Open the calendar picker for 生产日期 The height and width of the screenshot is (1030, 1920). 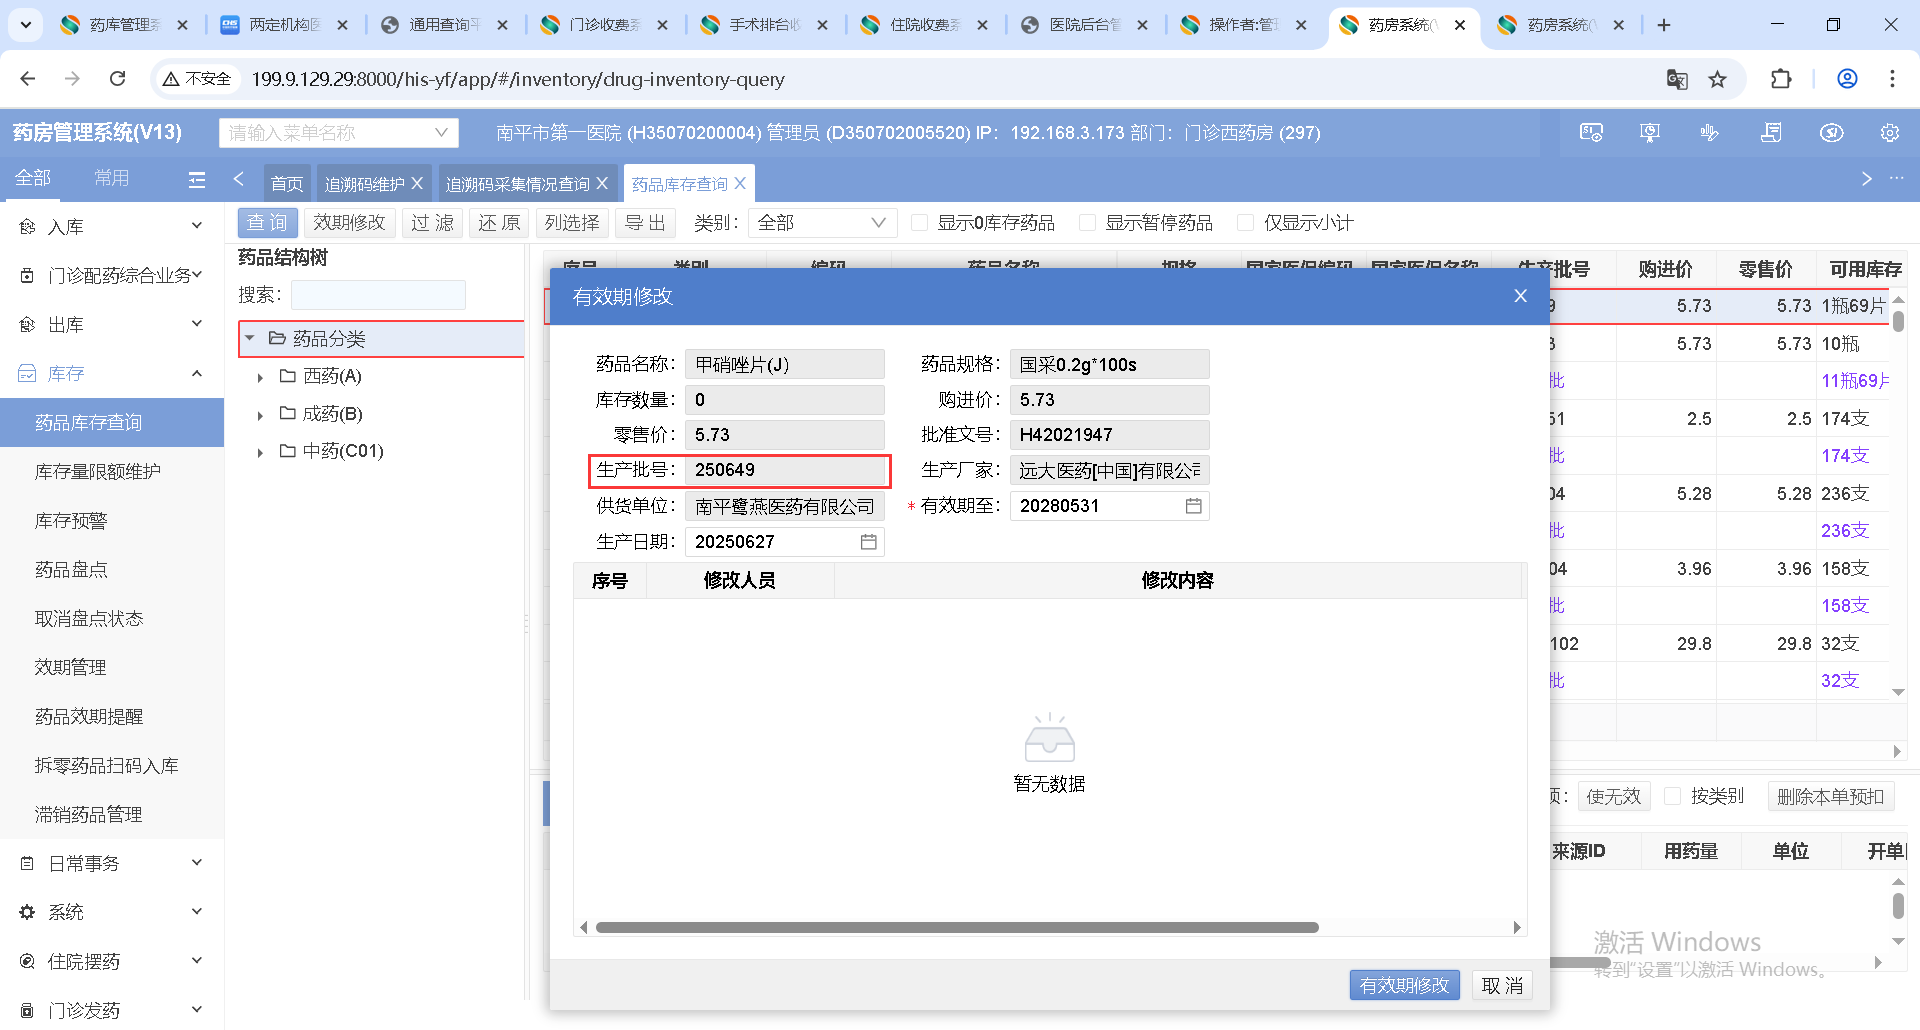coord(868,542)
